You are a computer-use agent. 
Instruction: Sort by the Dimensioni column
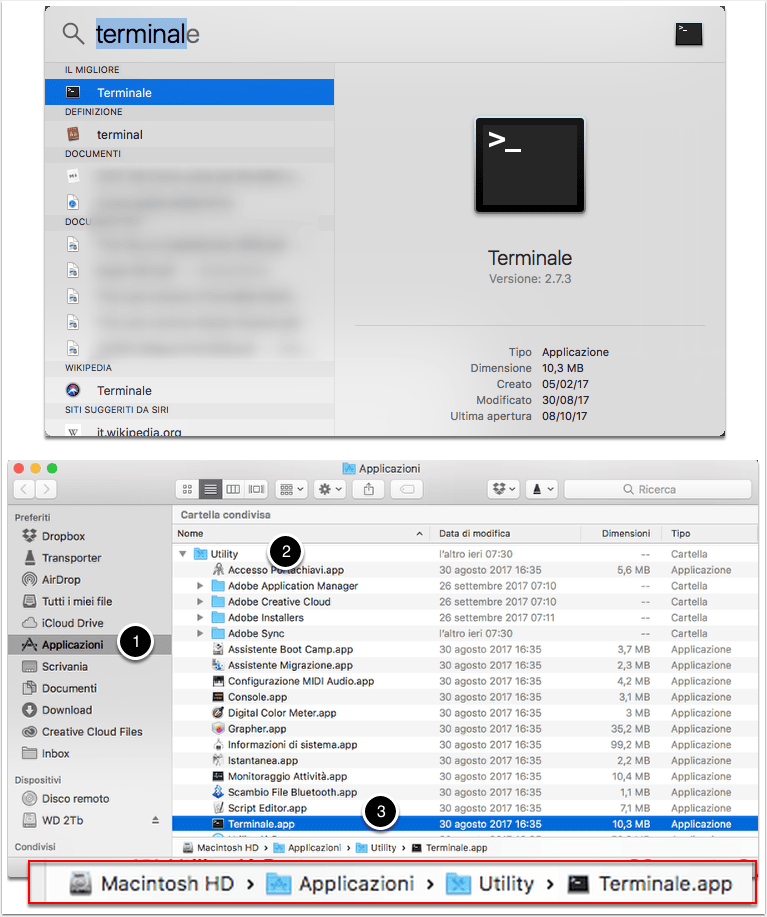[621, 533]
